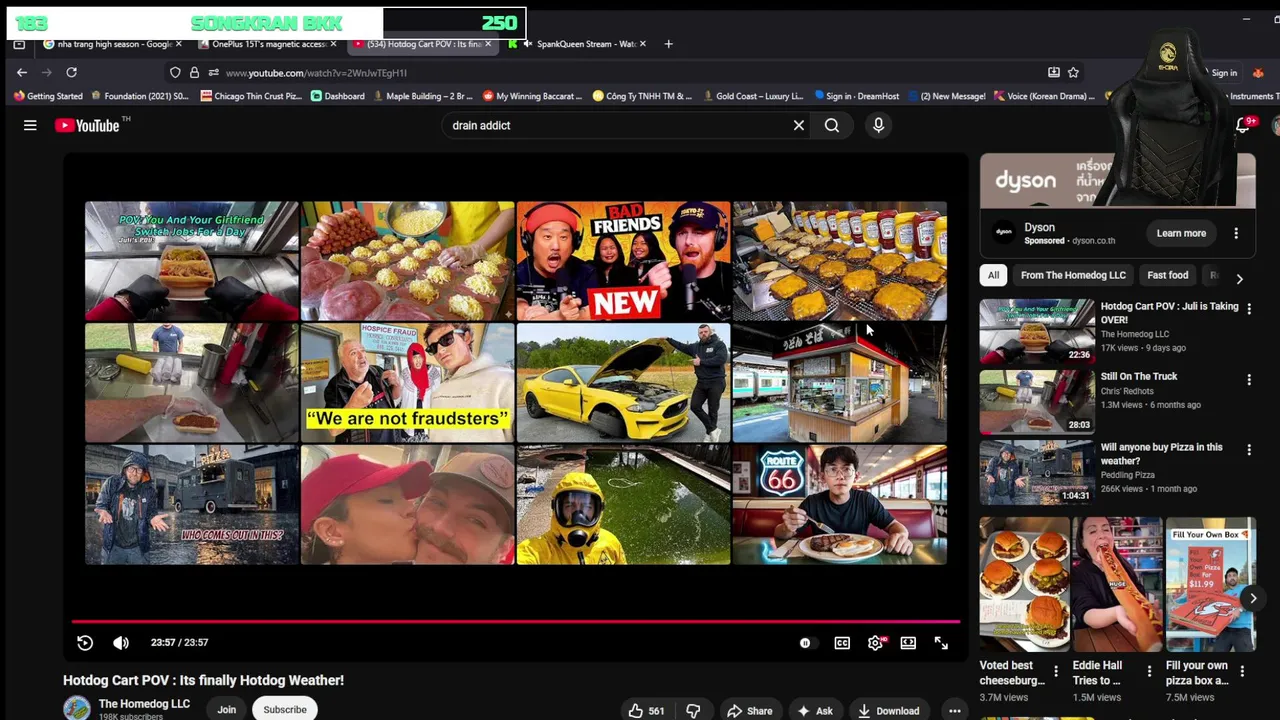
Task: Open the Dashboard bookmark
Action: (x=338, y=96)
